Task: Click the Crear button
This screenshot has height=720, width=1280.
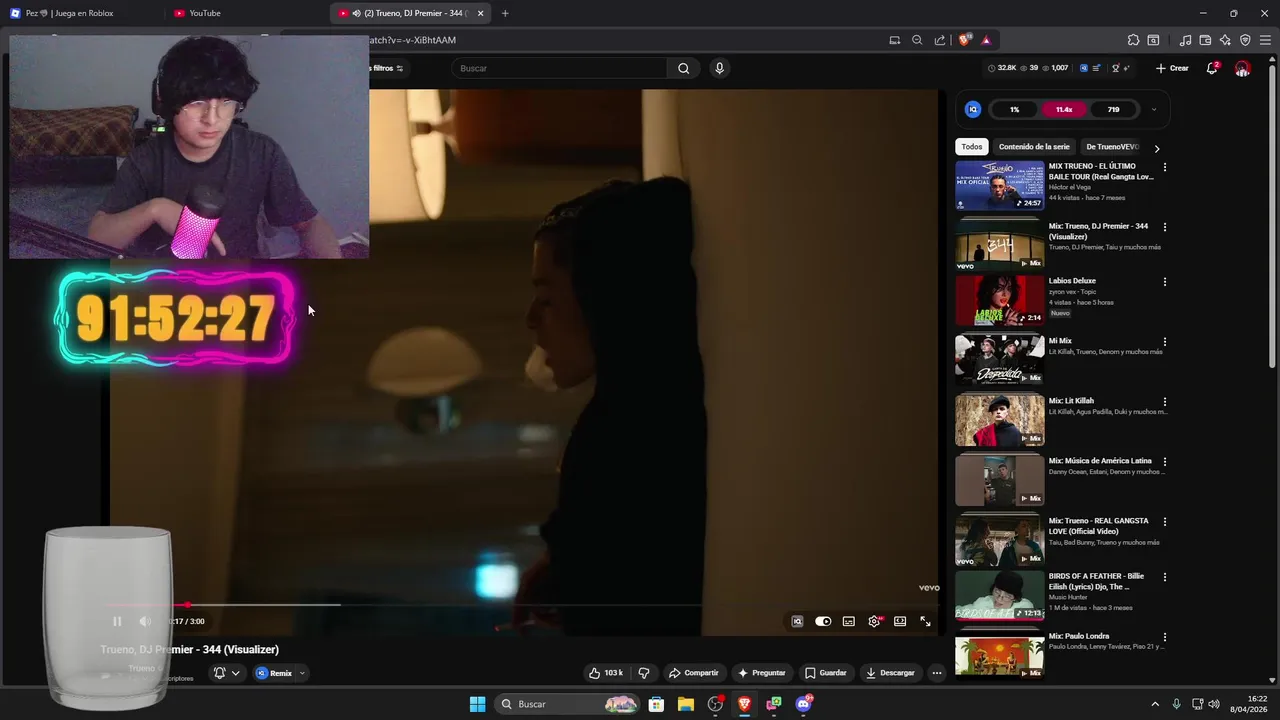Action: (1172, 68)
